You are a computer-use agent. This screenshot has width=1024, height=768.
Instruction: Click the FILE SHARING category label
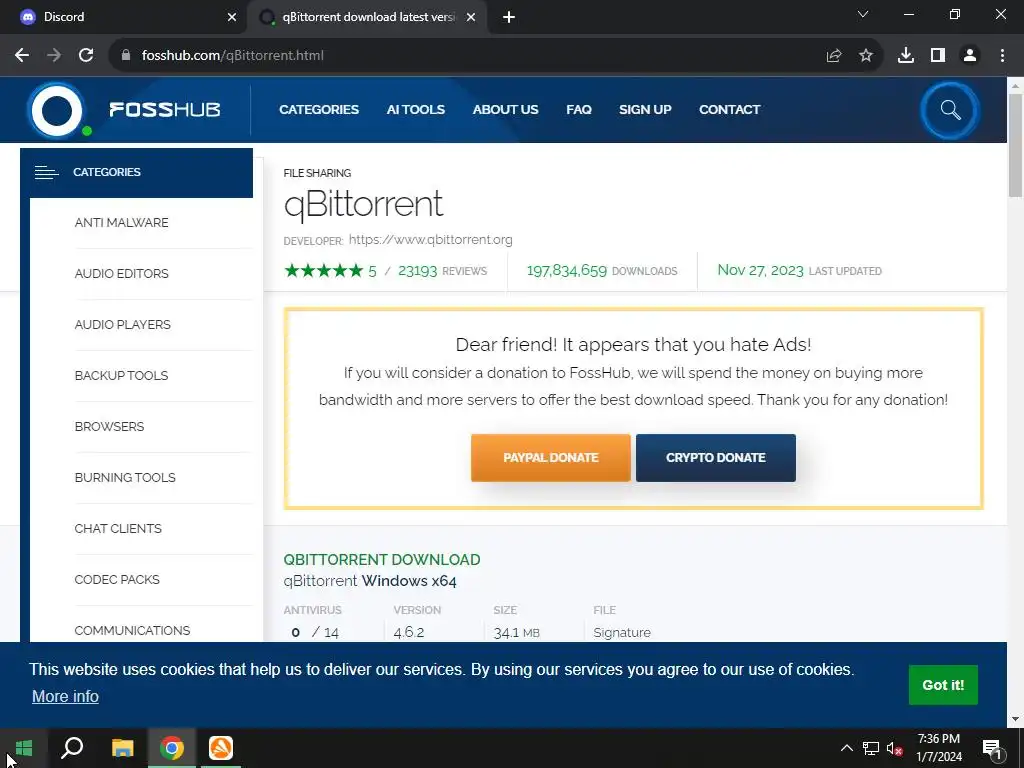click(317, 173)
